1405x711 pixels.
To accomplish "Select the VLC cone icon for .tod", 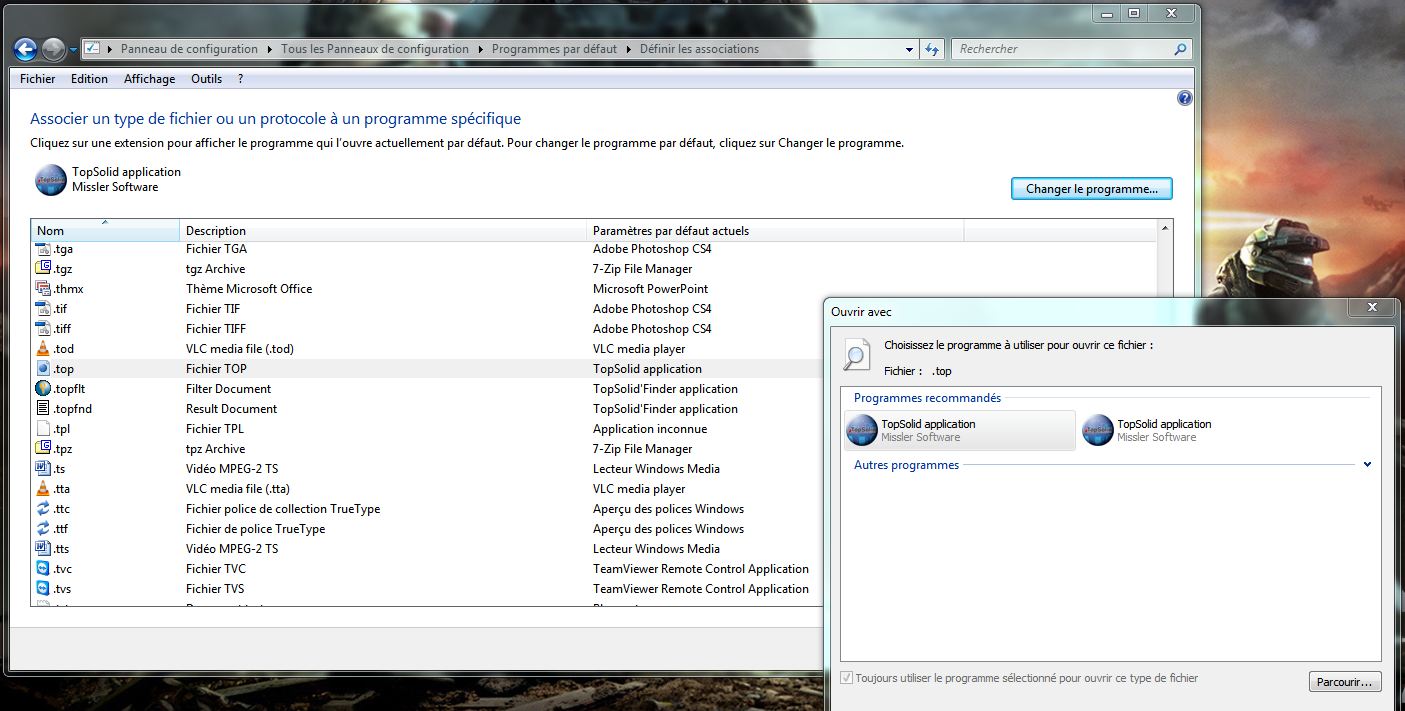I will click(x=43, y=349).
